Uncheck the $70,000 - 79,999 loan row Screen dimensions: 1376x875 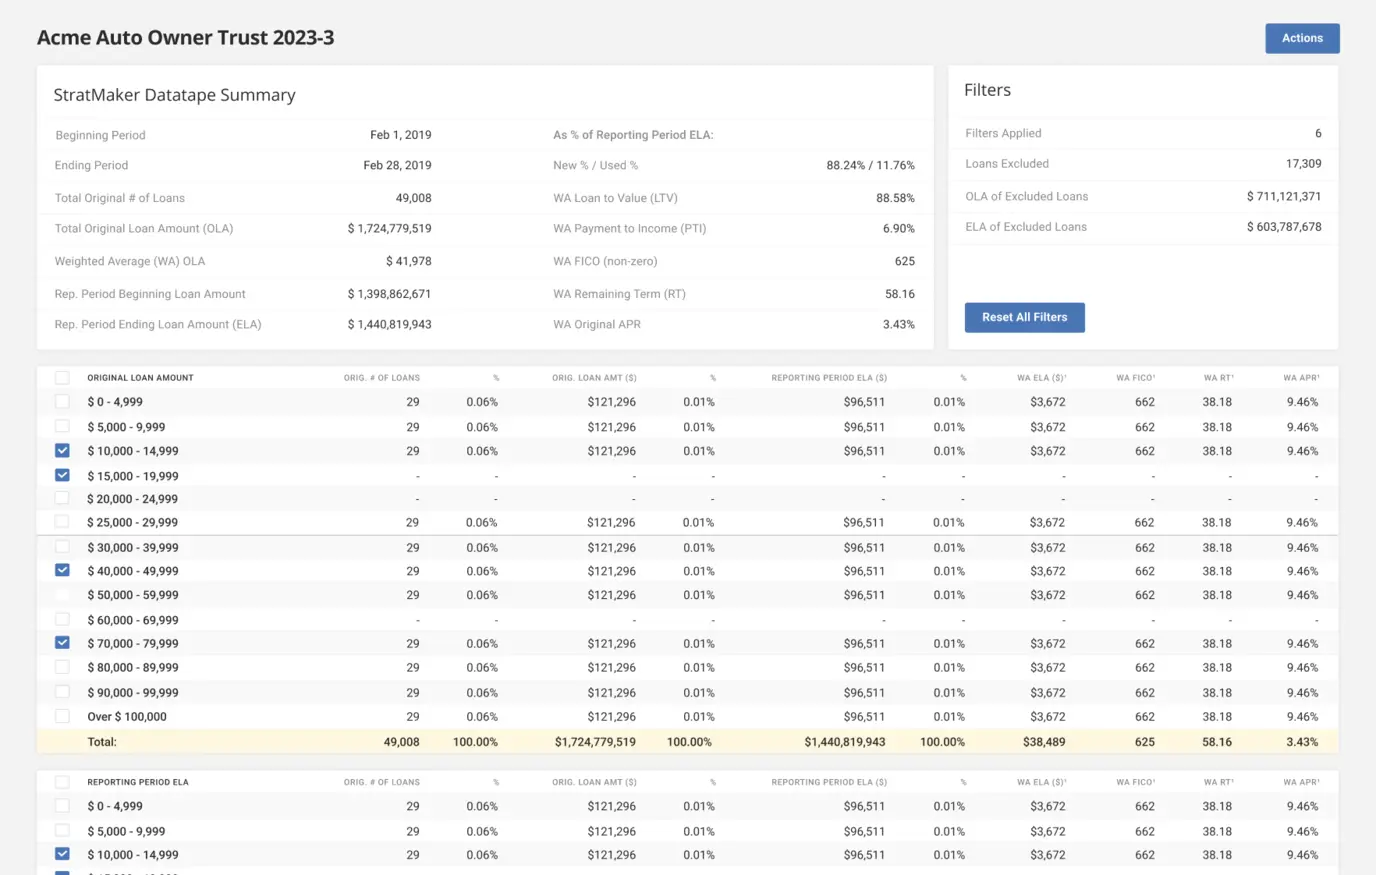62,644
